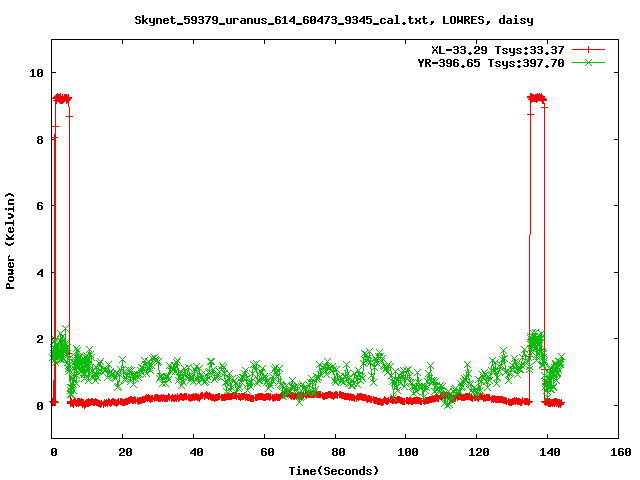The height and width of the screenshot is (480, 640).
Task: Click the x-axis tick label 40
Action: [196, 452]
